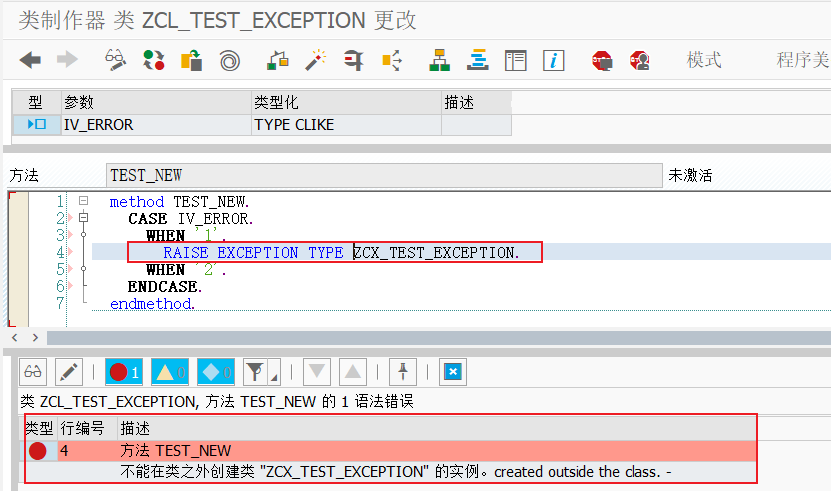Screen dimensions: 831x491
Task: Click the magic wand activate icon
Action: (315, 60)
